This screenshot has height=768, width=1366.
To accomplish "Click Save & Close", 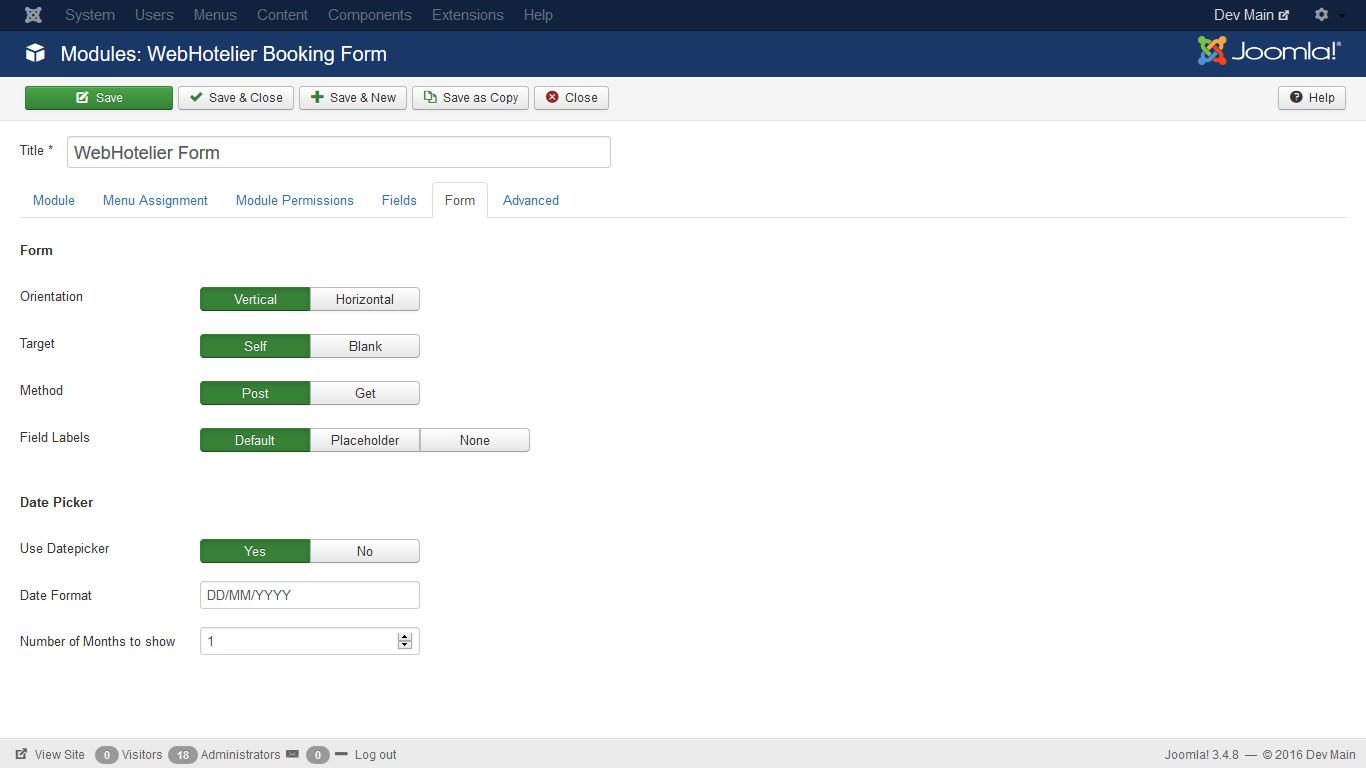I will point(236,97).
